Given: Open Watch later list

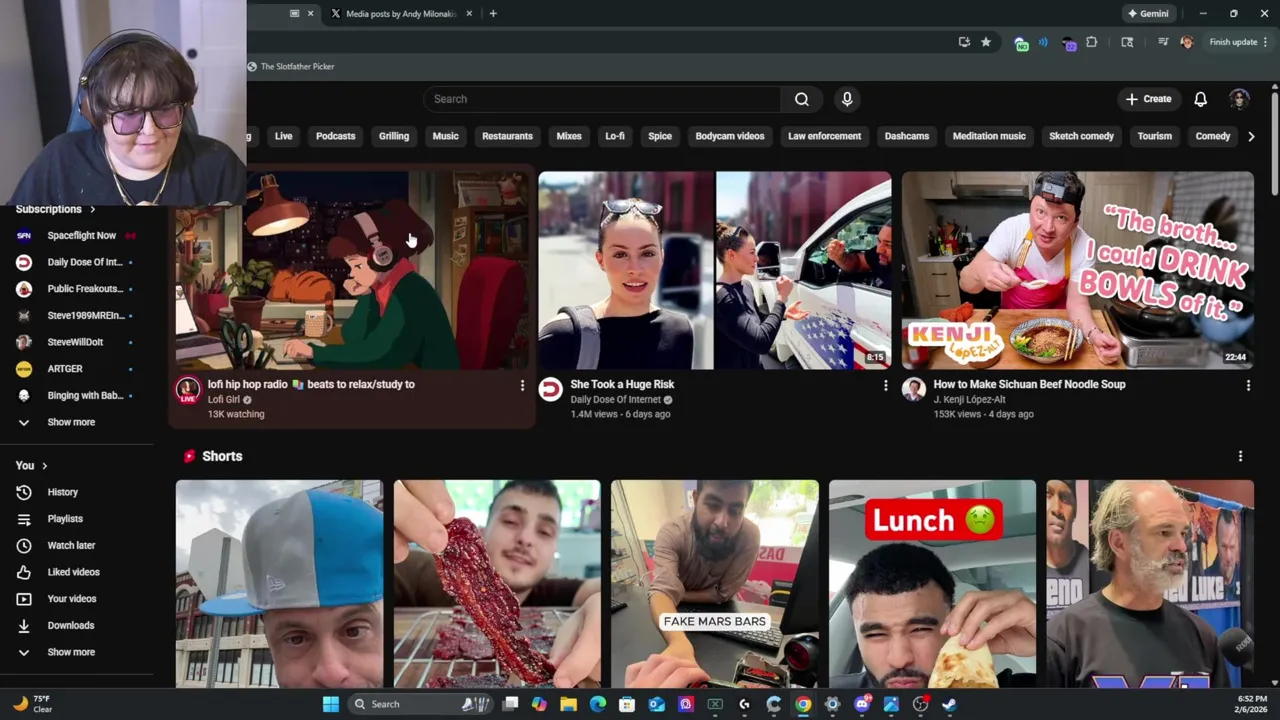Looking at the screenshot, I should click(x=71, y=545).
